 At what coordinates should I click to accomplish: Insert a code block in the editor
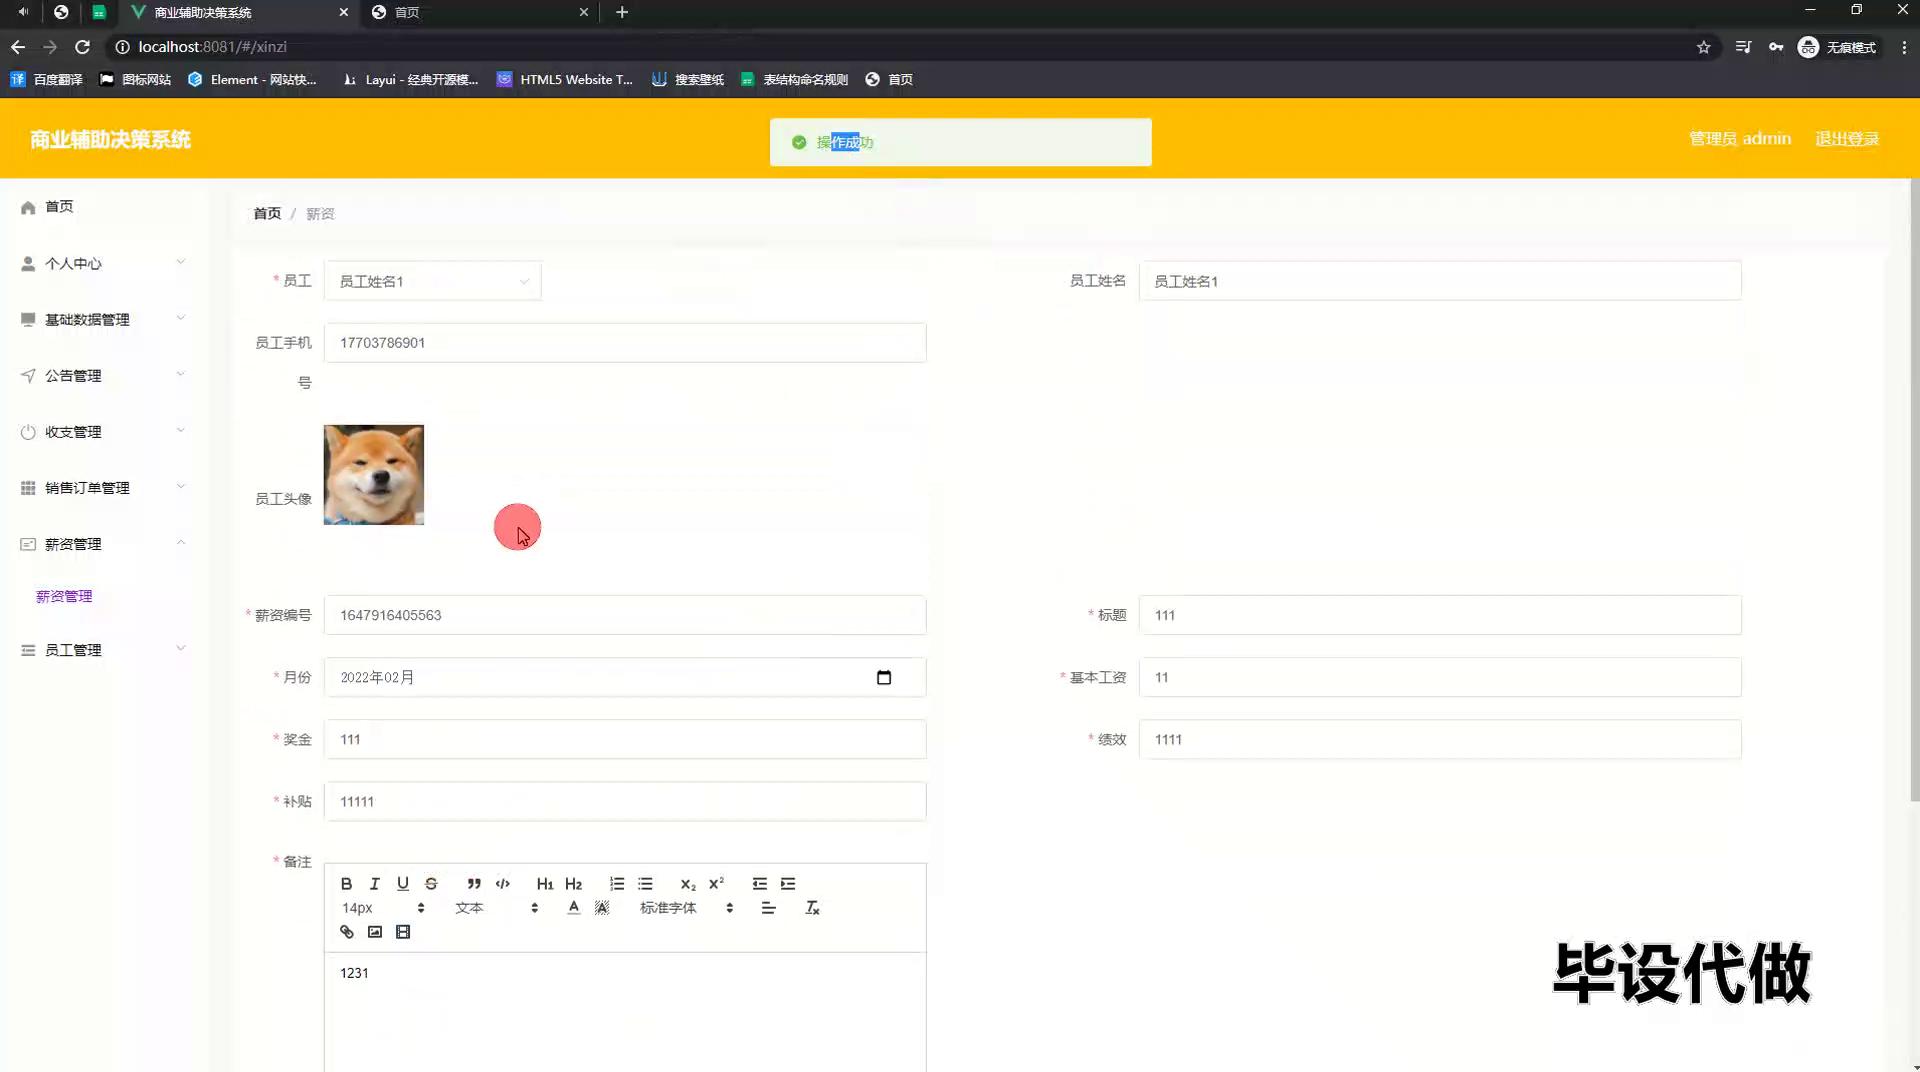(503, 884)
